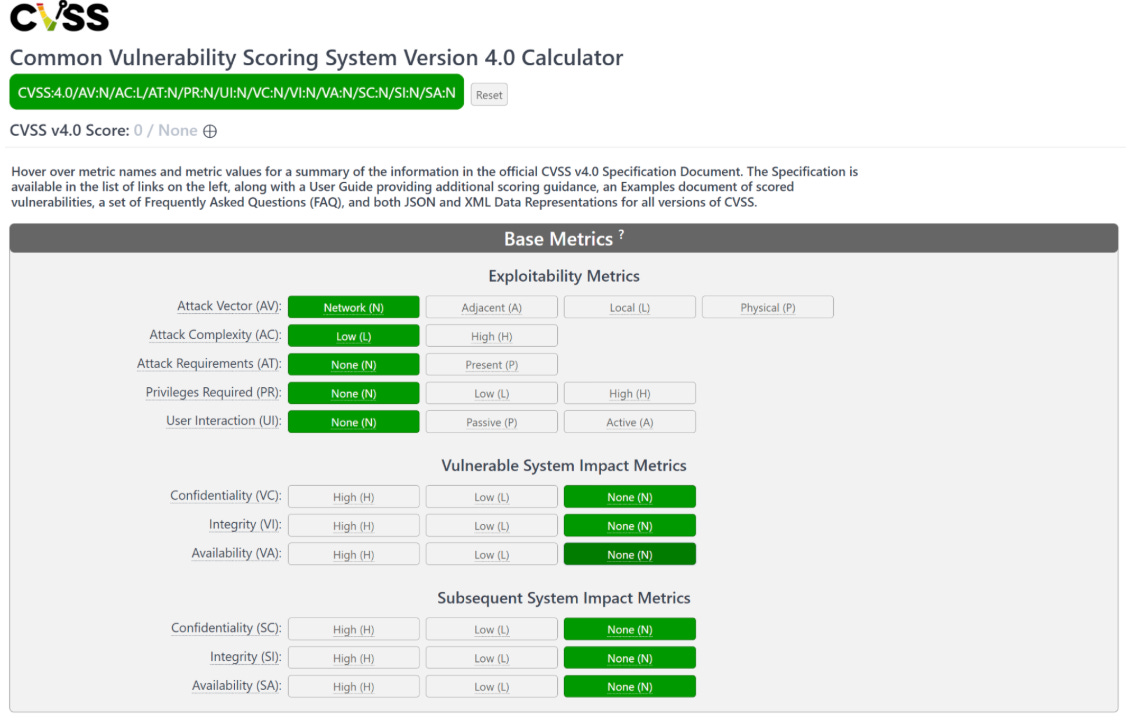Screen dimensions: 1148x722
Task: Set User Interaction to Passive (P)
Action: (x=491, y=422)
